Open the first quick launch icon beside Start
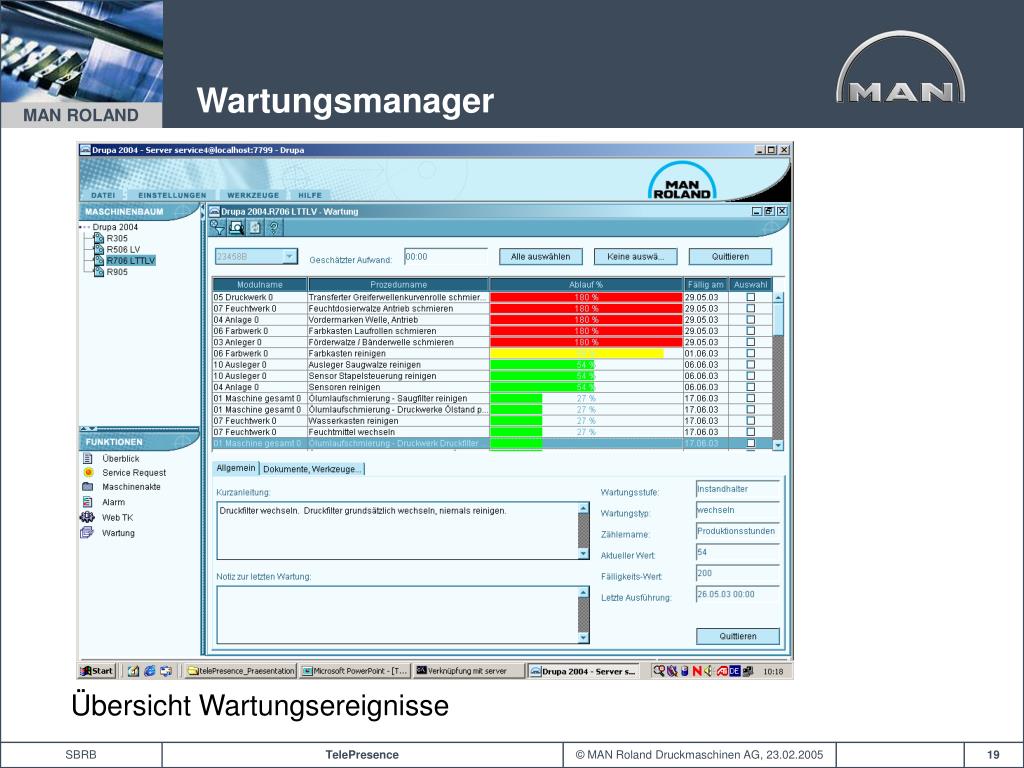 (x=133, y=671)
